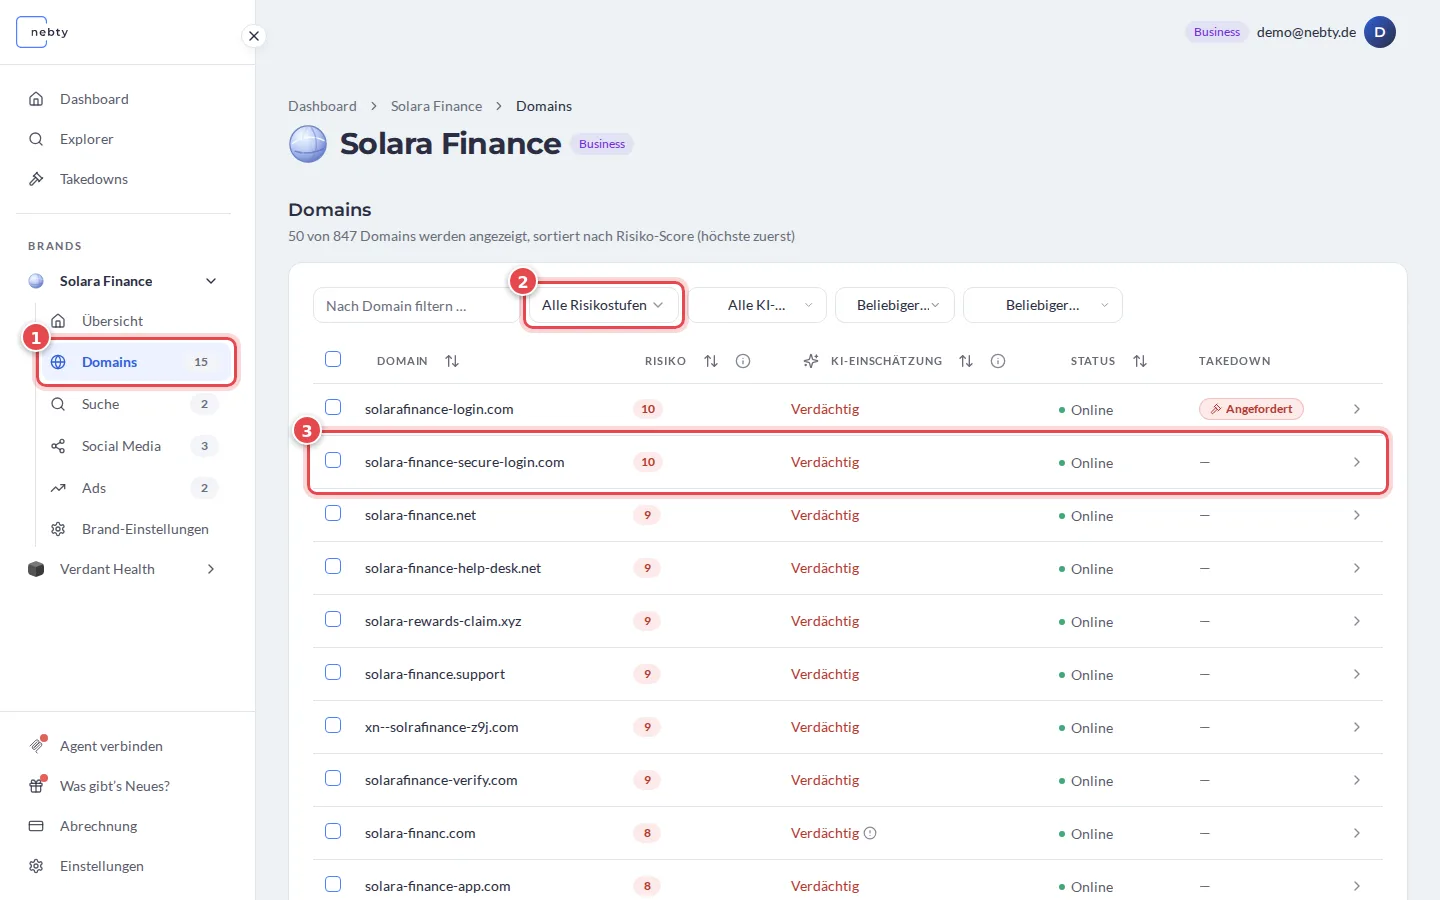
Task: Select Domains in the sidebar
Action: pos(136,362)
